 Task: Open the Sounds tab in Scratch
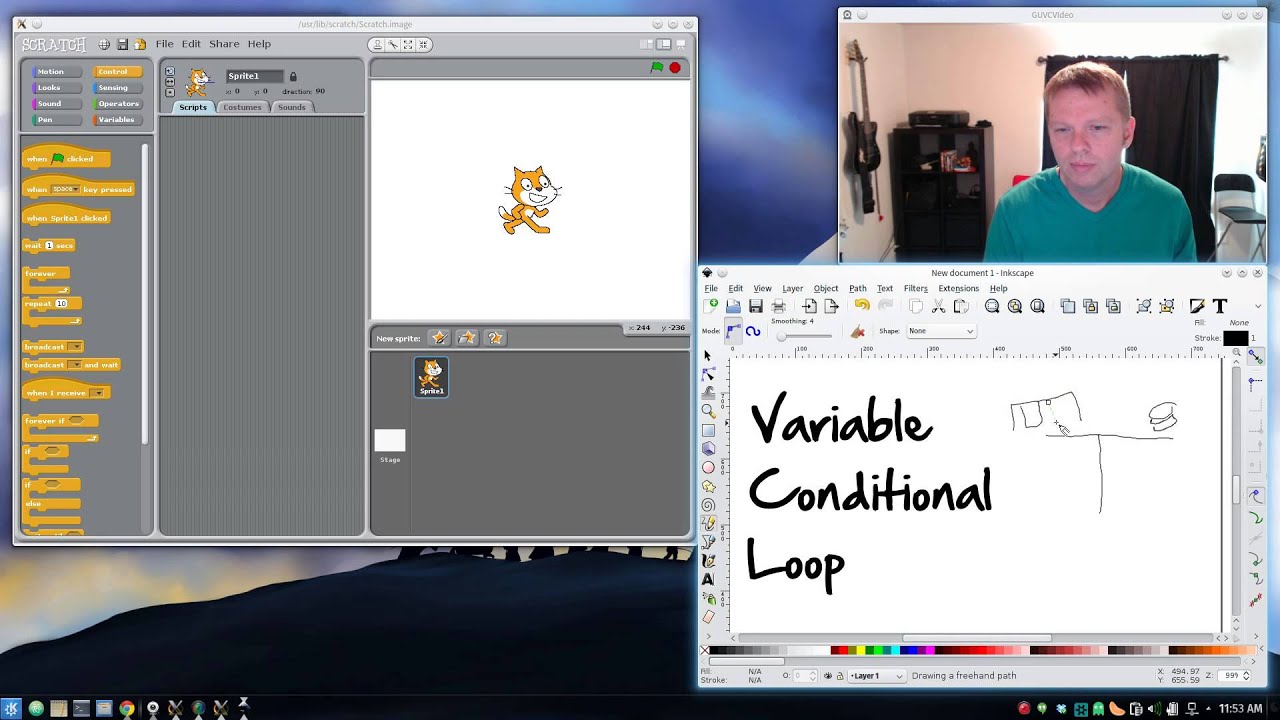292,107
